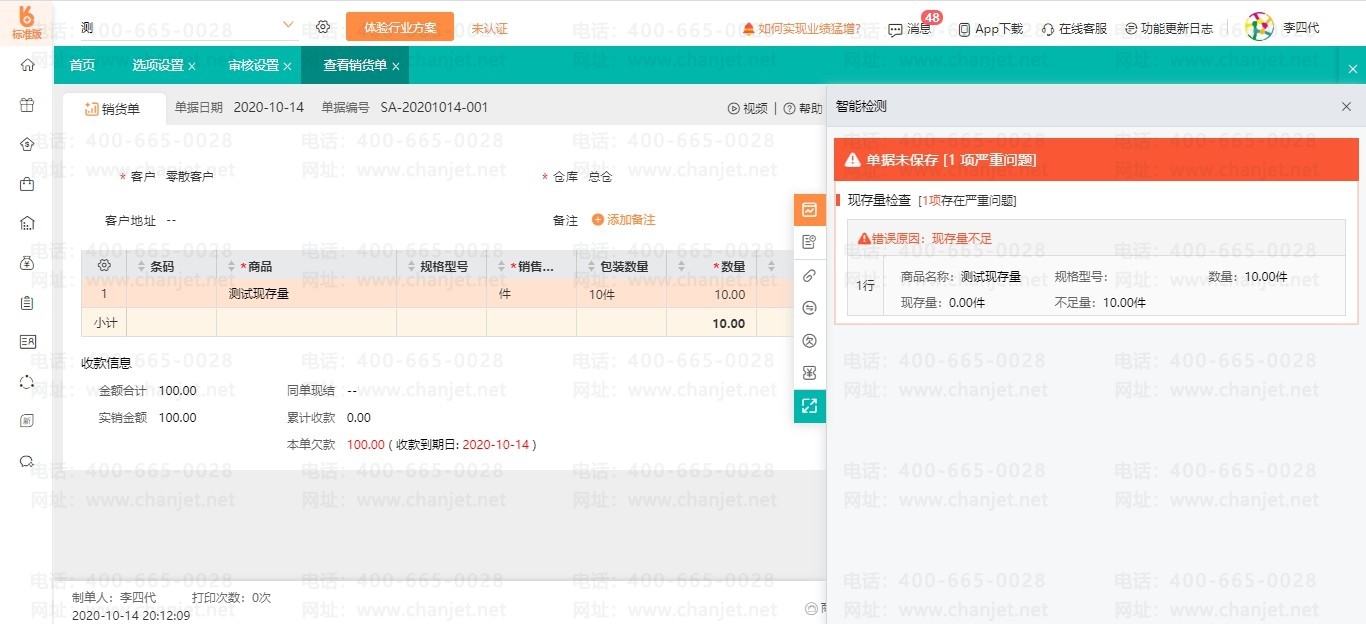Sort by 数量 column arrows
Image resolution: width=1366 pixels, height=624 pixels.
pyautogui.click(x=680, y=266)
